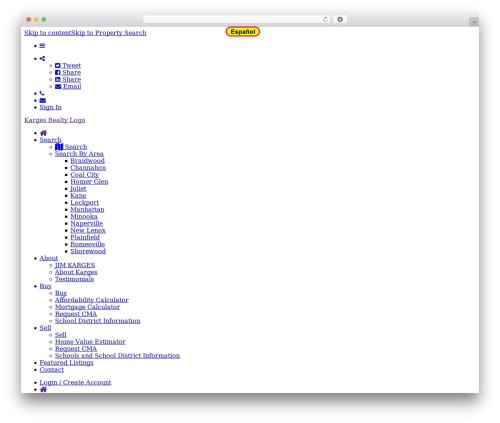The image size is (500, 423).
Task: Click Request CMA under Sell
Action: [x=76, y=349]
